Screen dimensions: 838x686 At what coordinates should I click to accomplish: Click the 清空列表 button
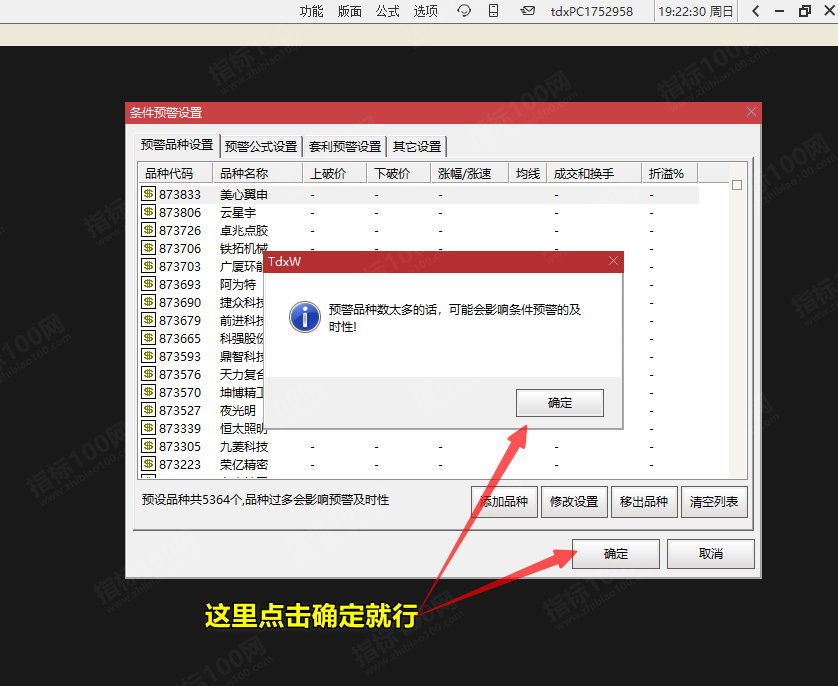click(714, 502)
